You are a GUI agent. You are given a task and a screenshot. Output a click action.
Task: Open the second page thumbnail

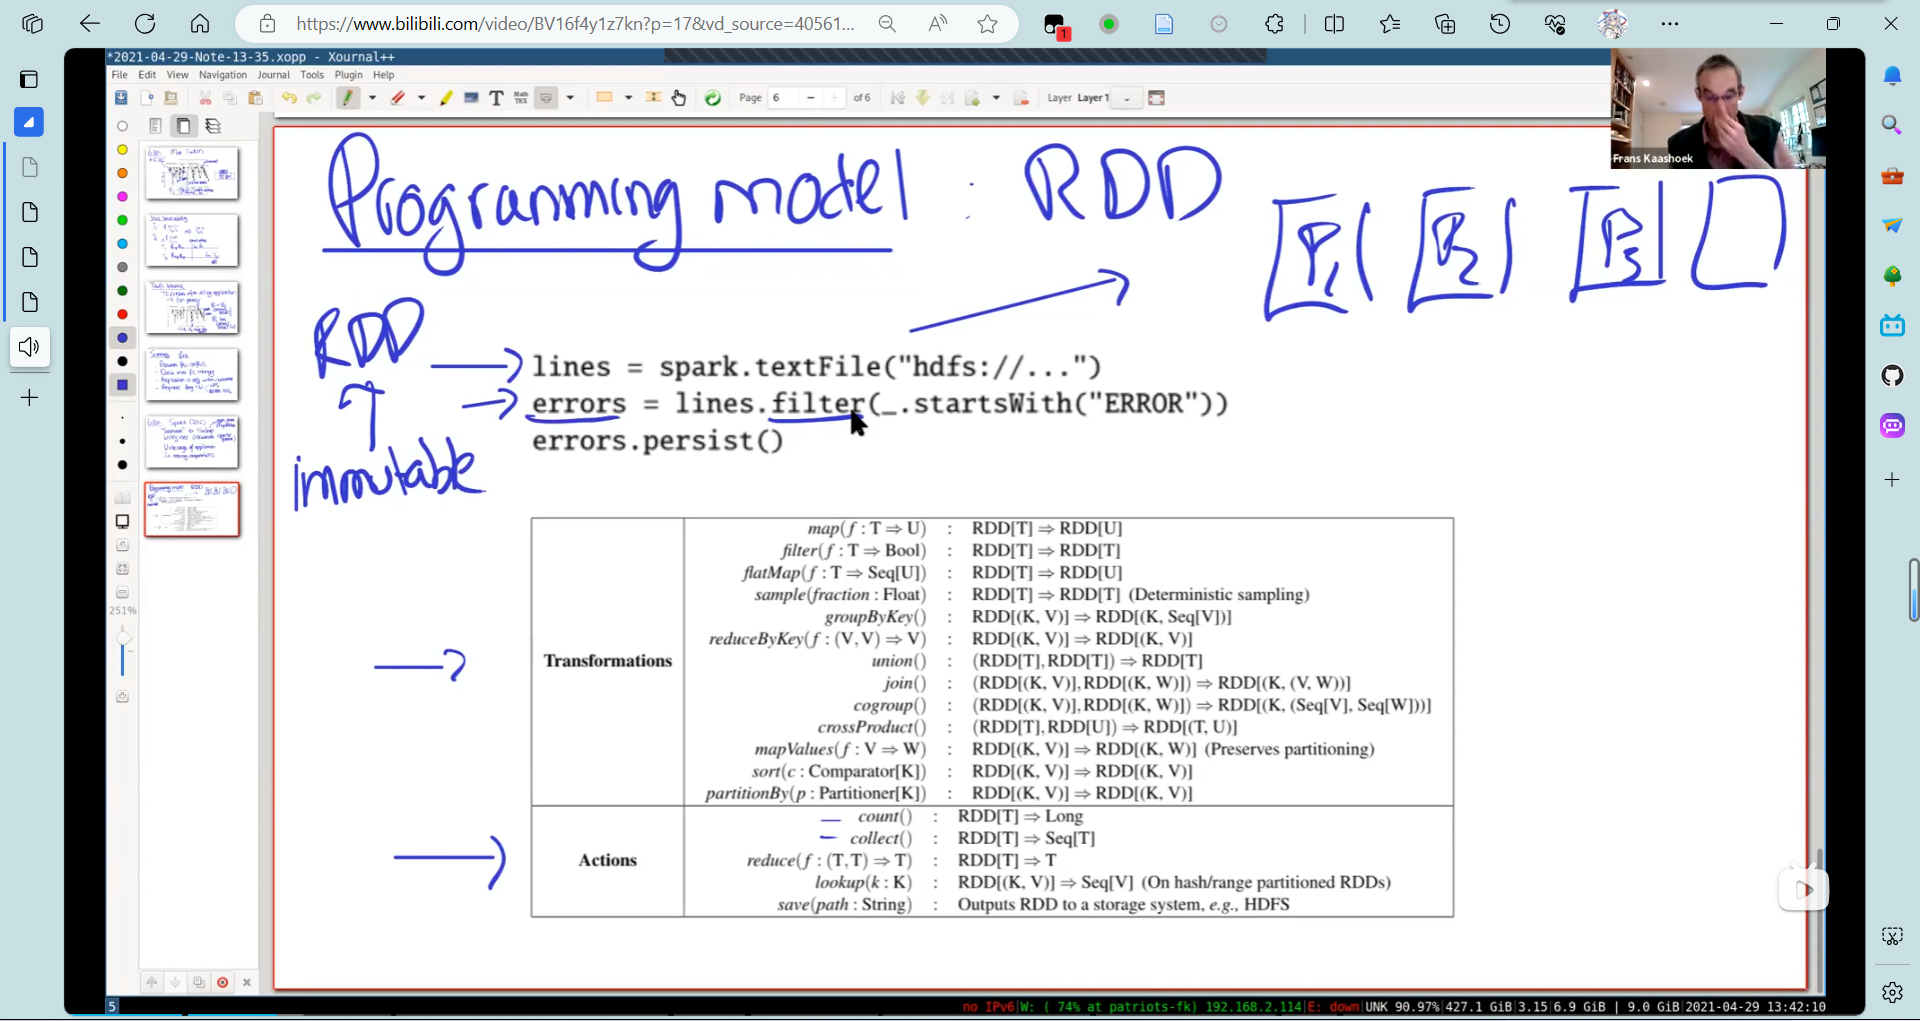pos(192,240)
